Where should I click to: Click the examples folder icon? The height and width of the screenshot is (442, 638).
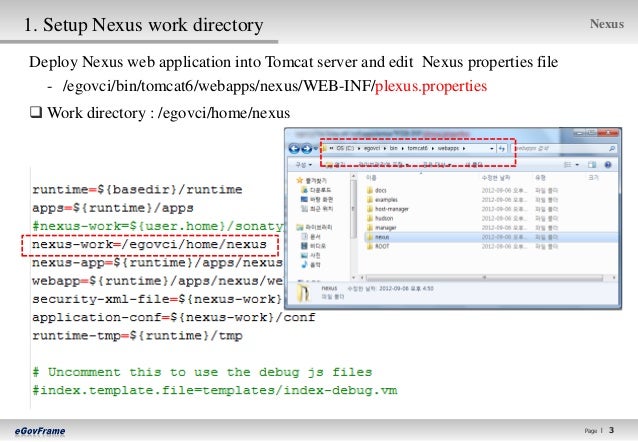[369, 199]
